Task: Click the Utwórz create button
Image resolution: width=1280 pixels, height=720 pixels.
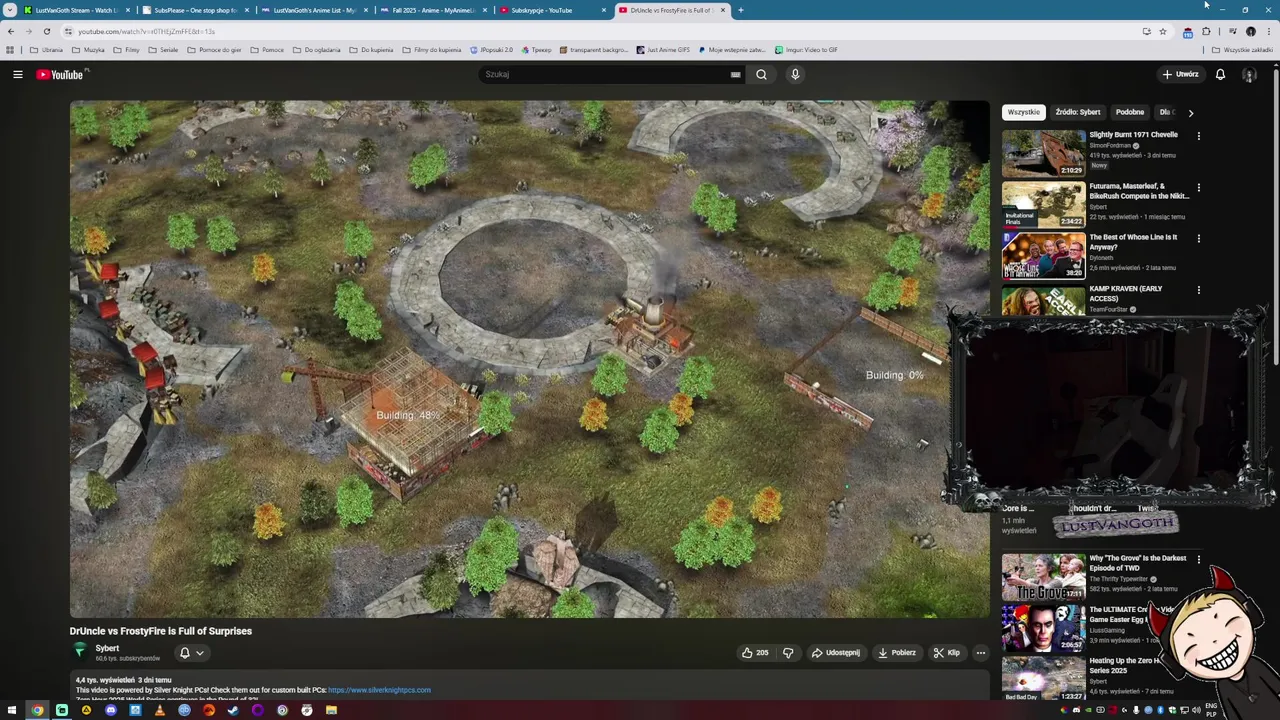Action: (1180, 74)
